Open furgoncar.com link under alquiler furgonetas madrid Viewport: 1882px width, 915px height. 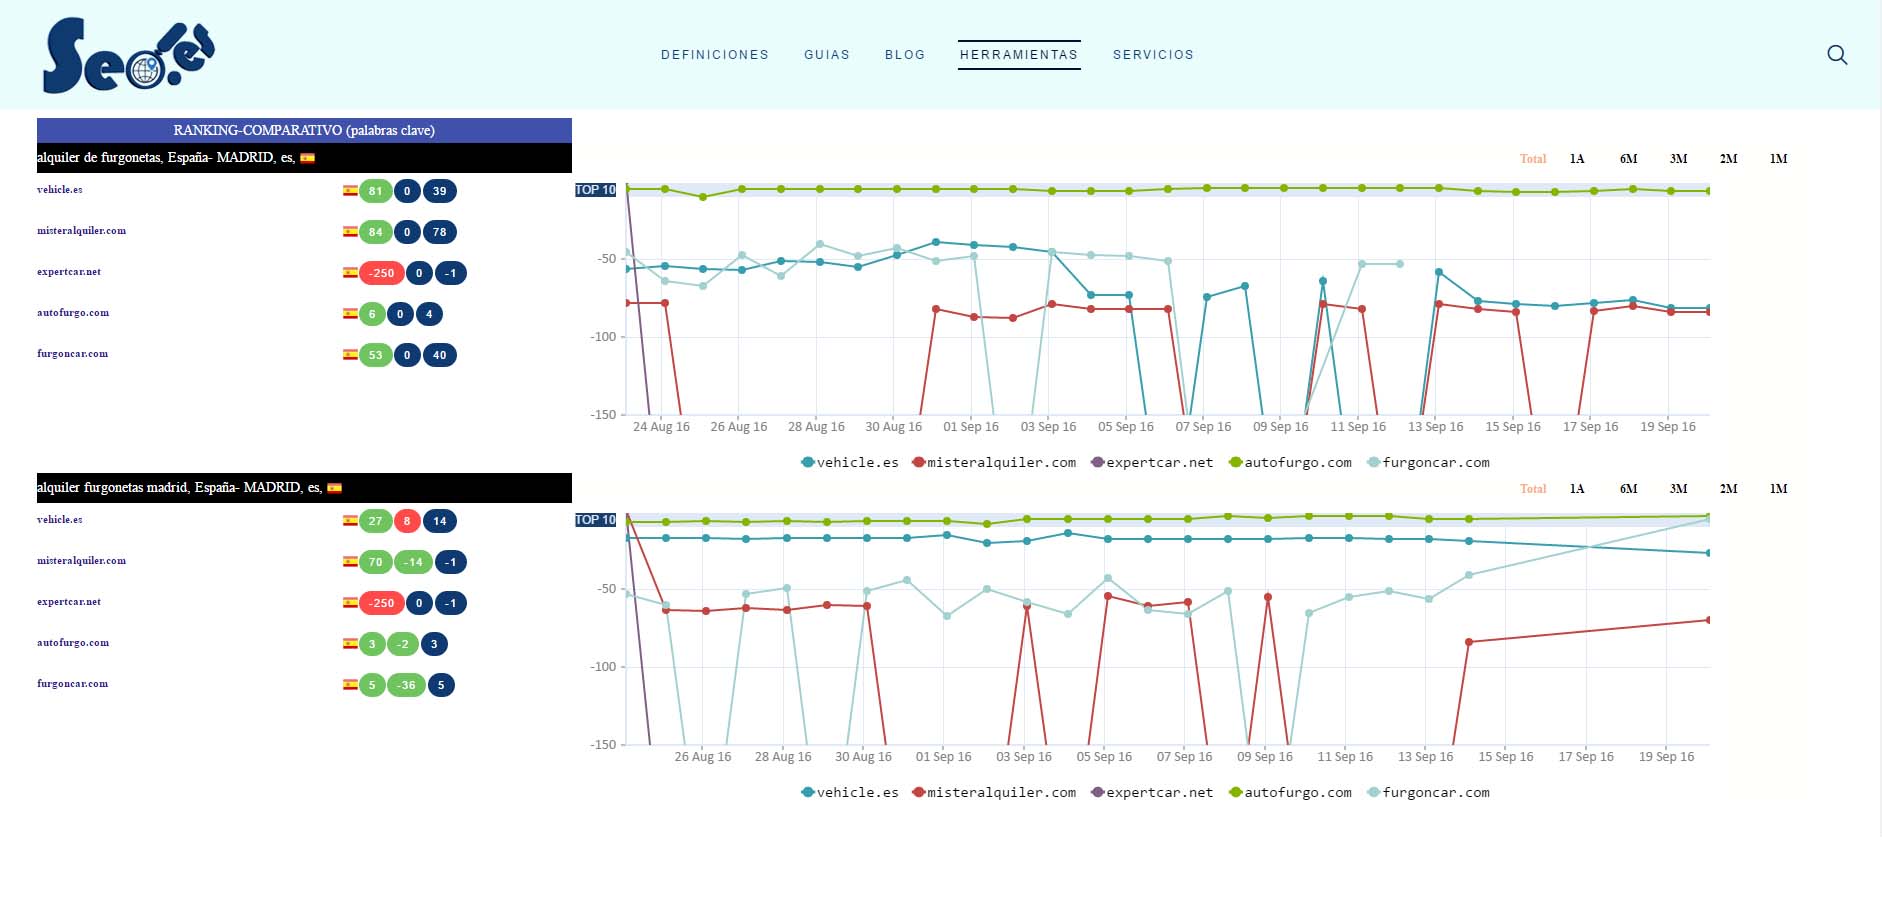point(72,684)
